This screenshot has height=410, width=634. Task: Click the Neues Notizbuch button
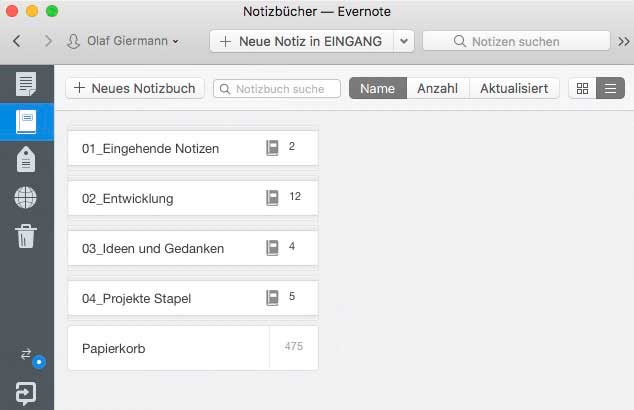coord(135,88)
